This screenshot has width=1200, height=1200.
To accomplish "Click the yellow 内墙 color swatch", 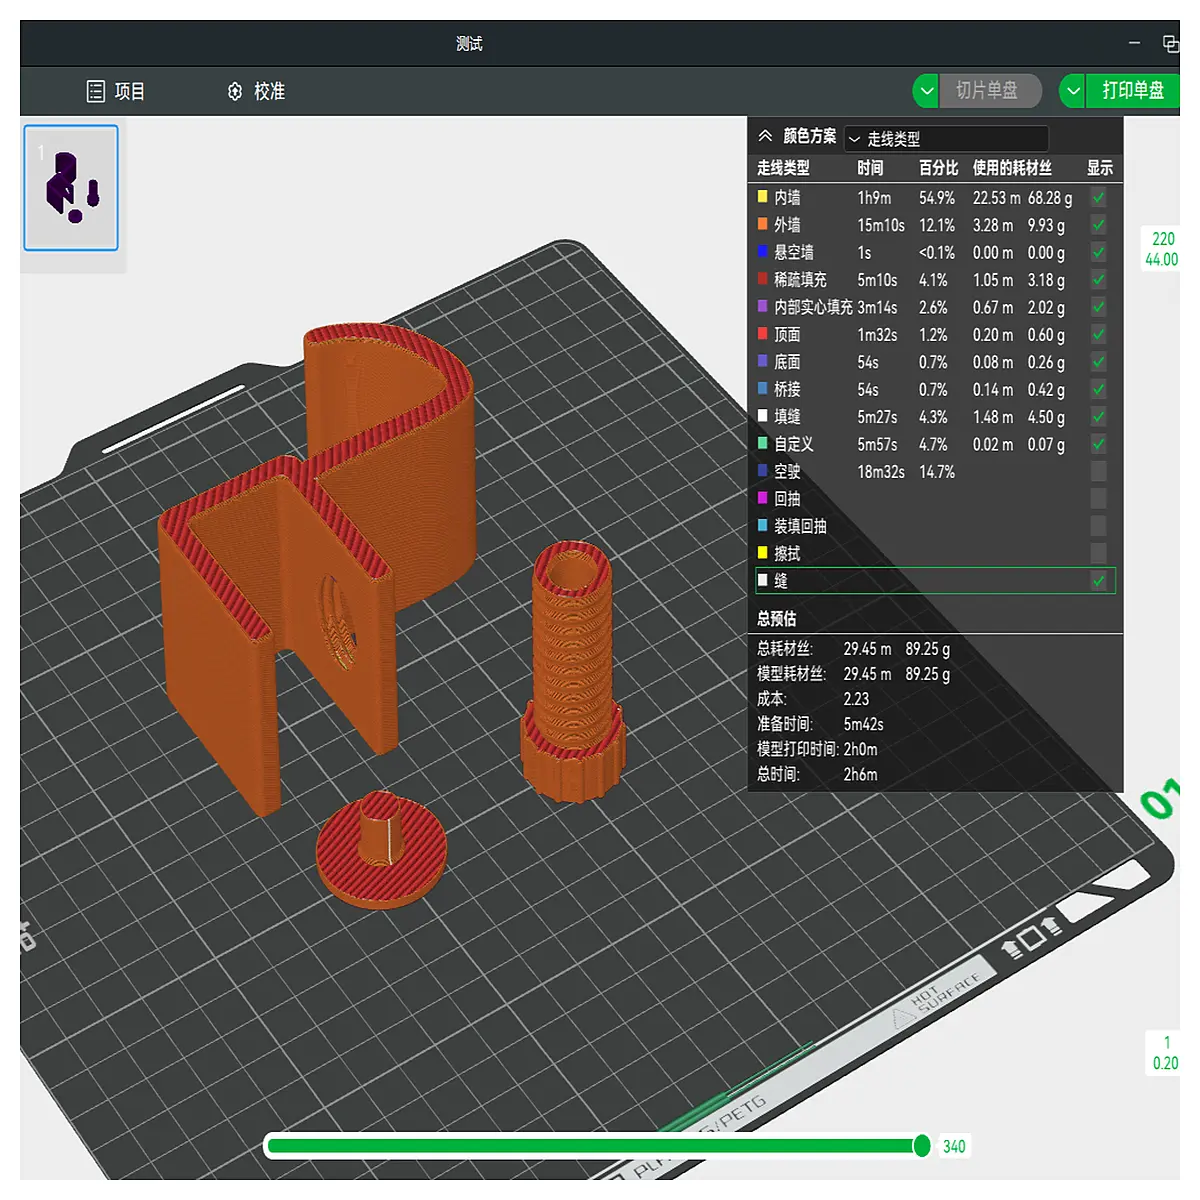I will pos(763,197).
